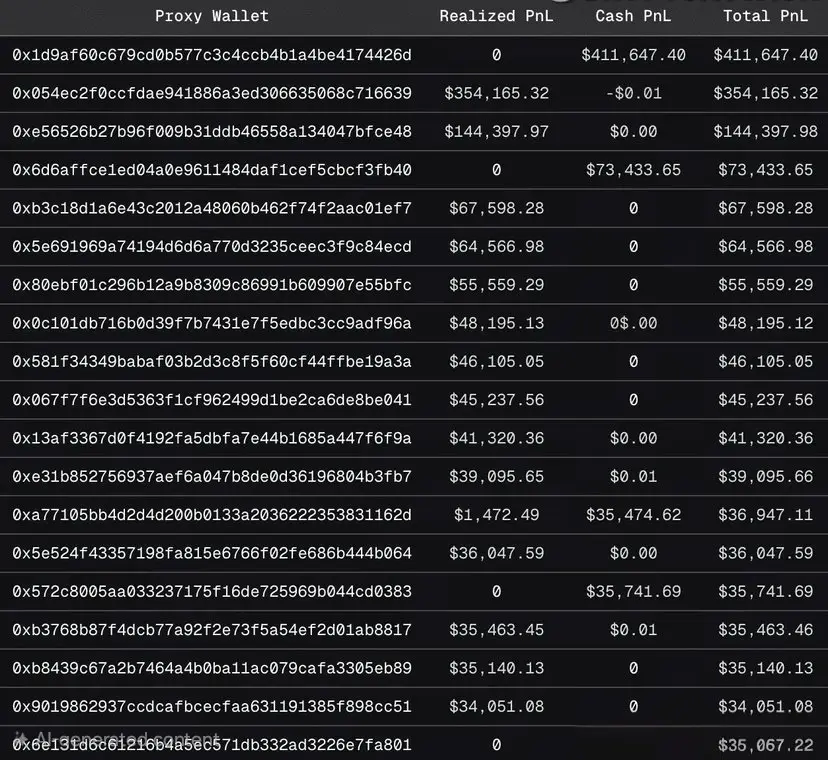
Task: Click the Proxy Wallet column header
Action: [212, 16]
